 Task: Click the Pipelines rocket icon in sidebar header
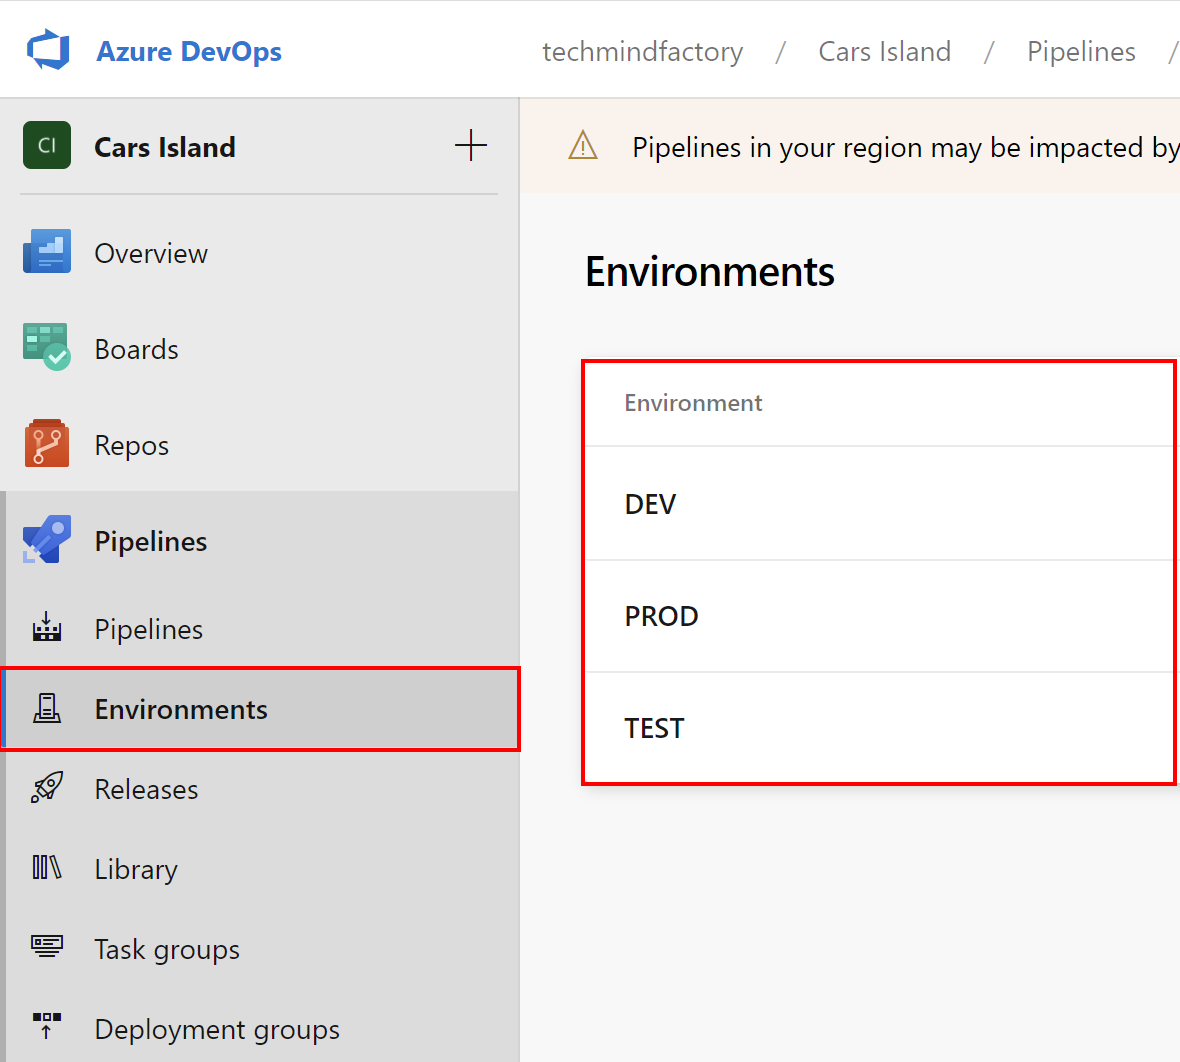point(47,540)
